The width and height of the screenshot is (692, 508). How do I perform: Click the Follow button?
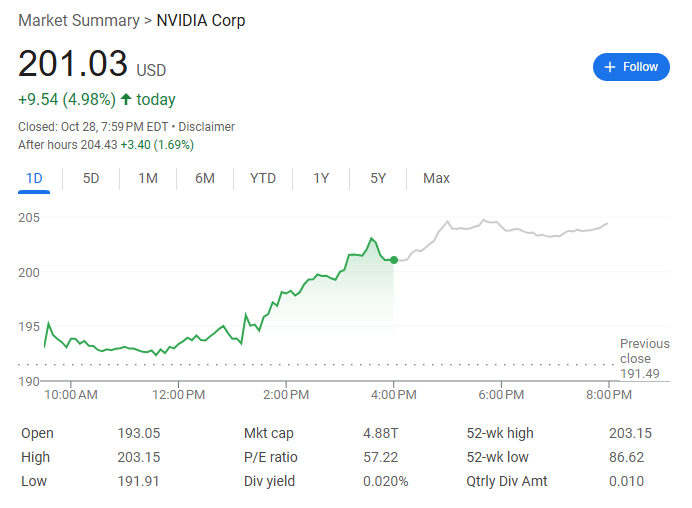click(x=631, y=67)
